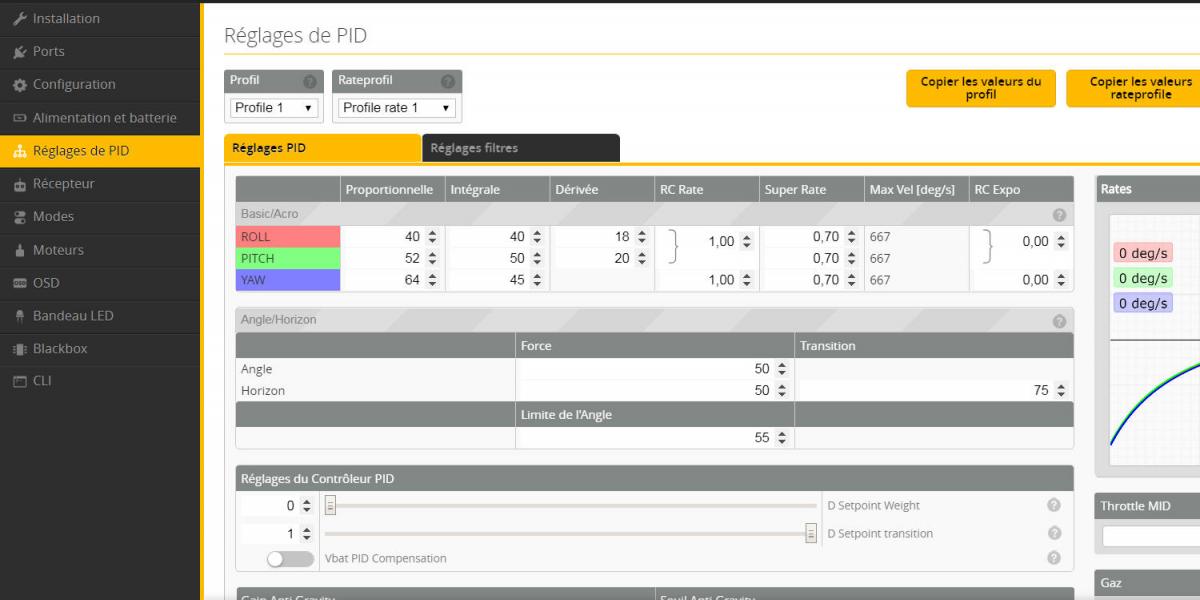The height and width of the screenshot is (600, 1200).
Task: Switch to the Réglages filtres tab
Action: 521,148
